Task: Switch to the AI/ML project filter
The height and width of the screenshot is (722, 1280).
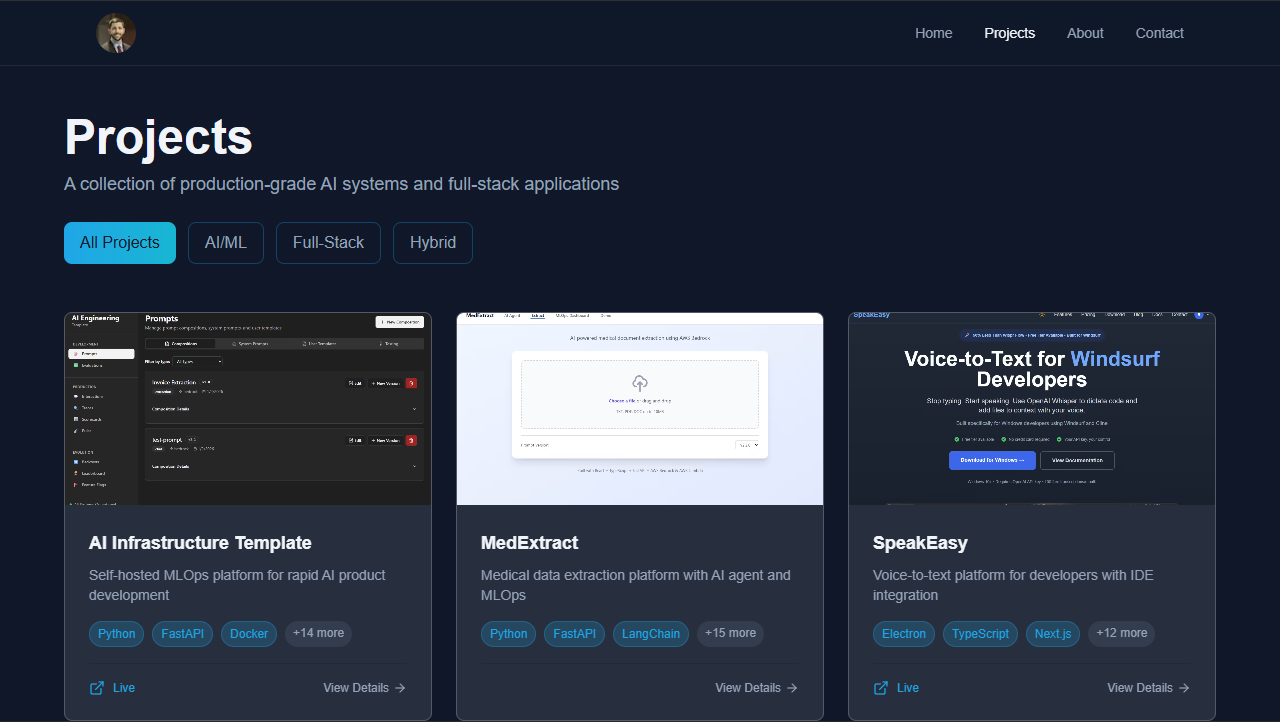Action: [x=225, y=242]
